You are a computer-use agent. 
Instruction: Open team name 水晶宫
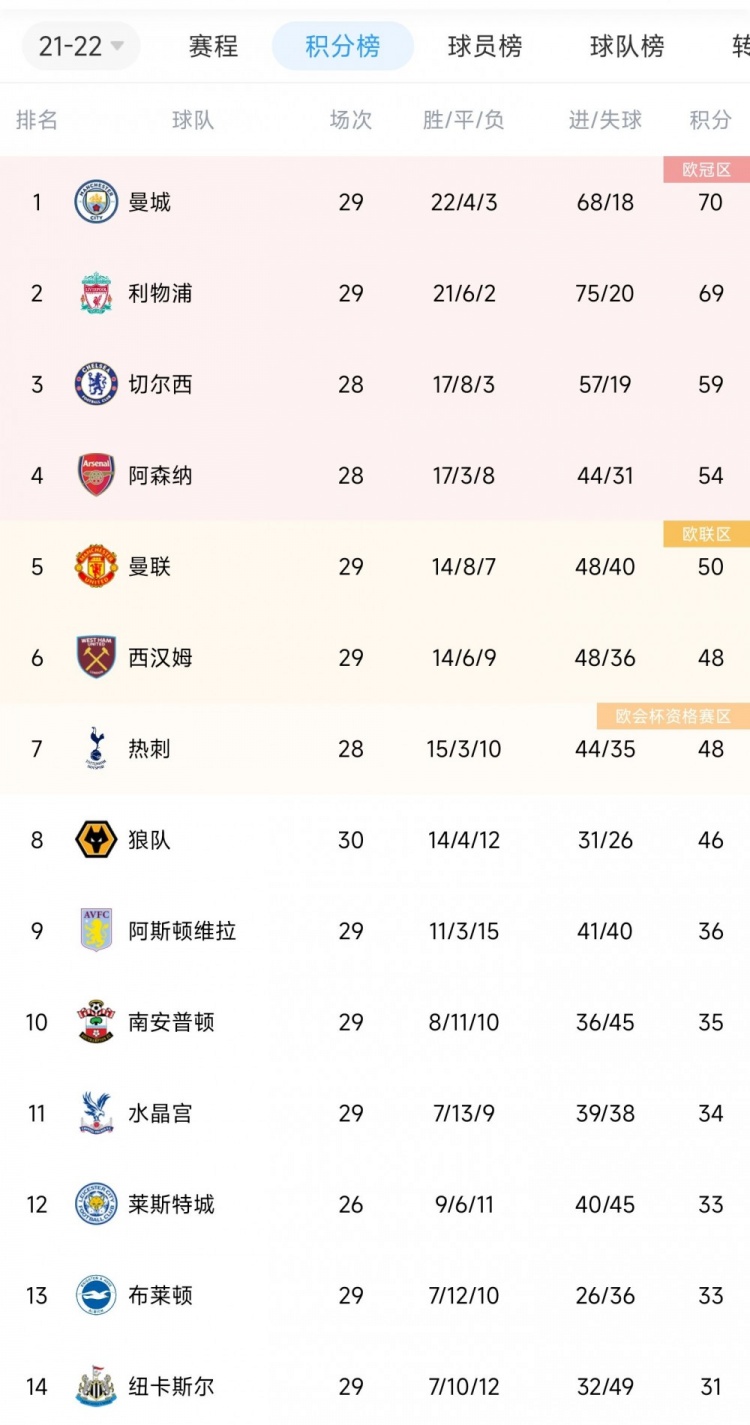[160, 1113]
